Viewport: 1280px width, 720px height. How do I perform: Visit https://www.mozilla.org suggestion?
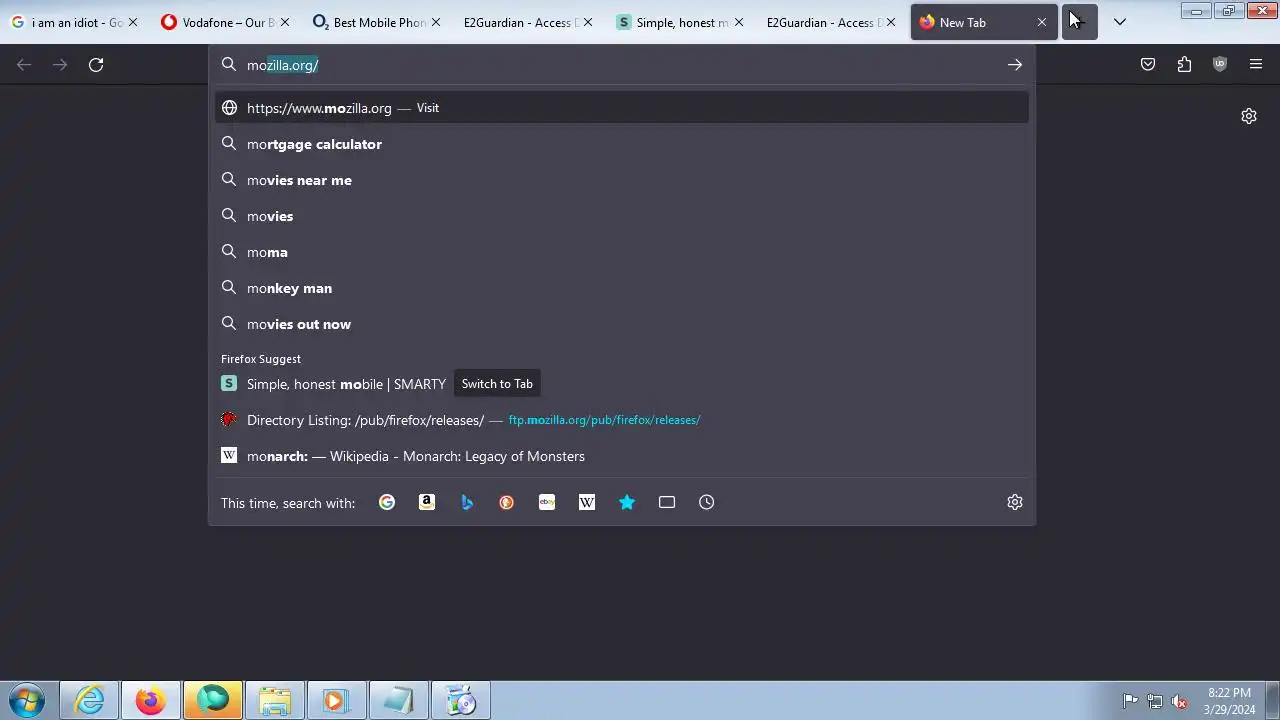tap(622, 108)
